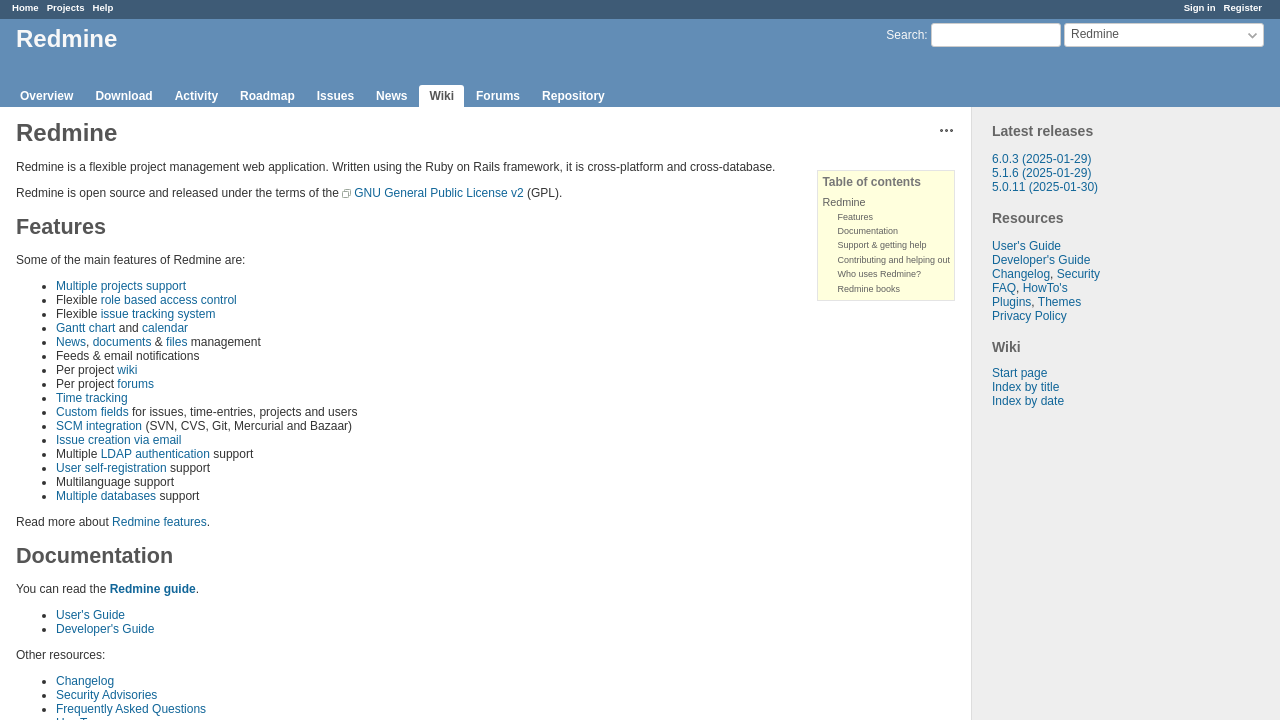Open the Themes sidebar link

tap(1059, 302)
